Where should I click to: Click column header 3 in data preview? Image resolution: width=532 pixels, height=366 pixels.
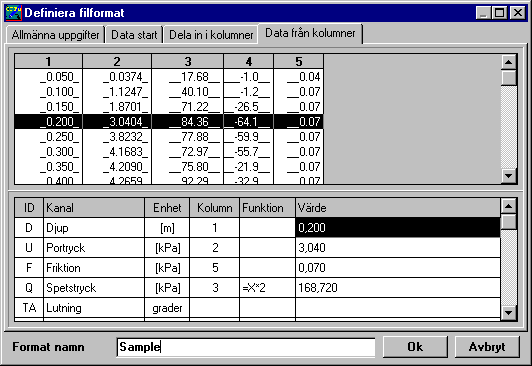188,61
